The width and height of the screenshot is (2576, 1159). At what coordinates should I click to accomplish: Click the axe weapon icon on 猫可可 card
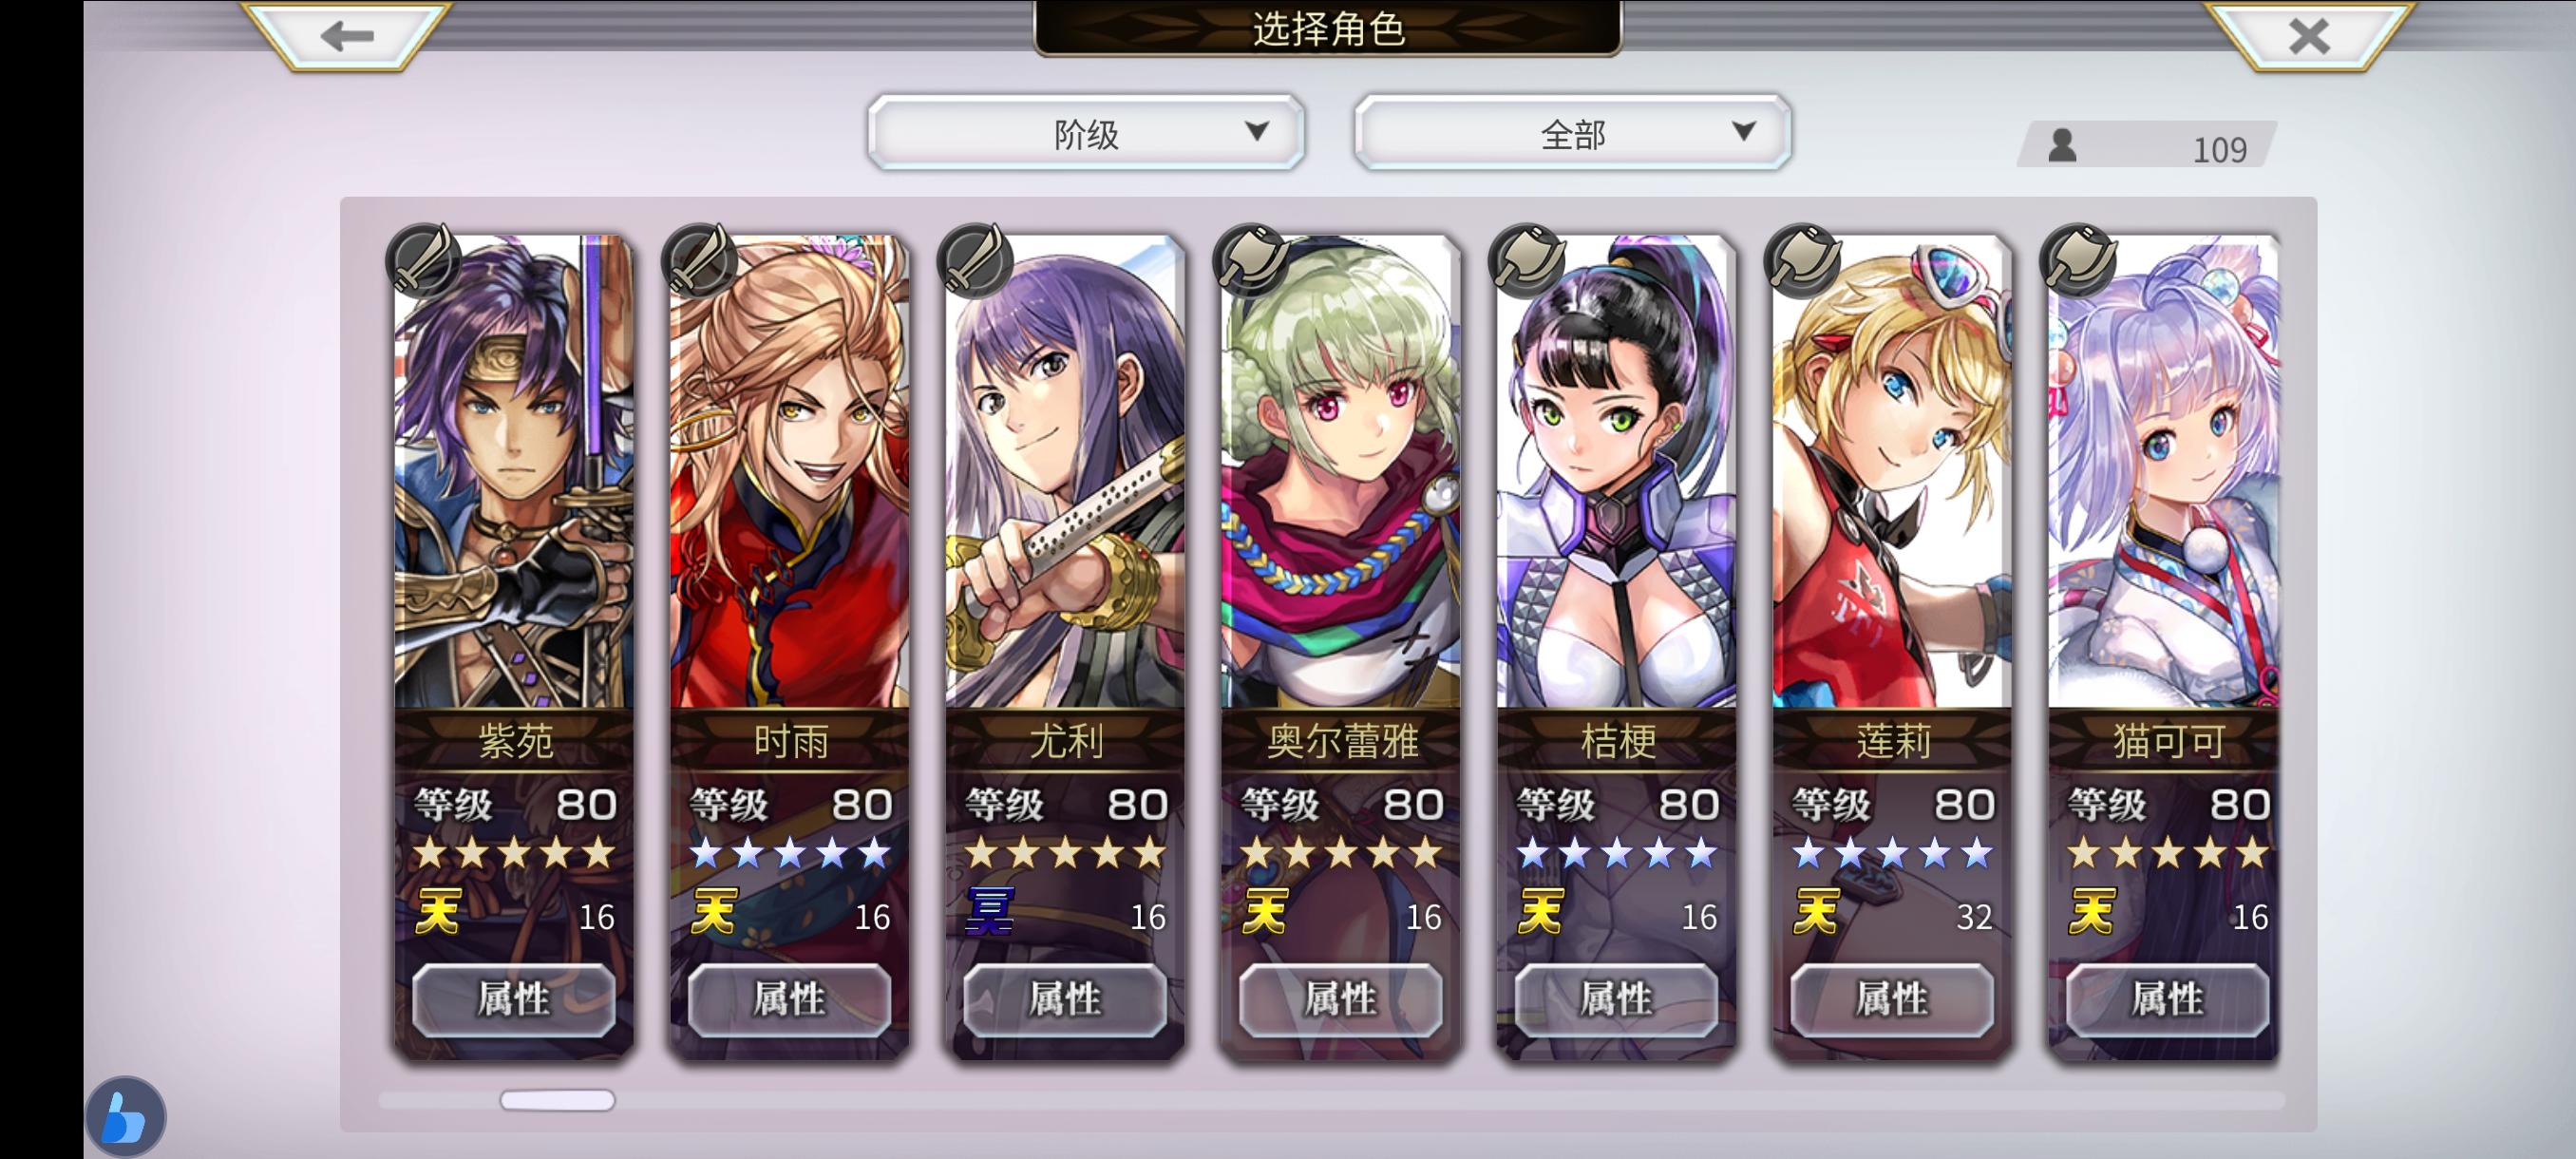[x=2078, y=260]
